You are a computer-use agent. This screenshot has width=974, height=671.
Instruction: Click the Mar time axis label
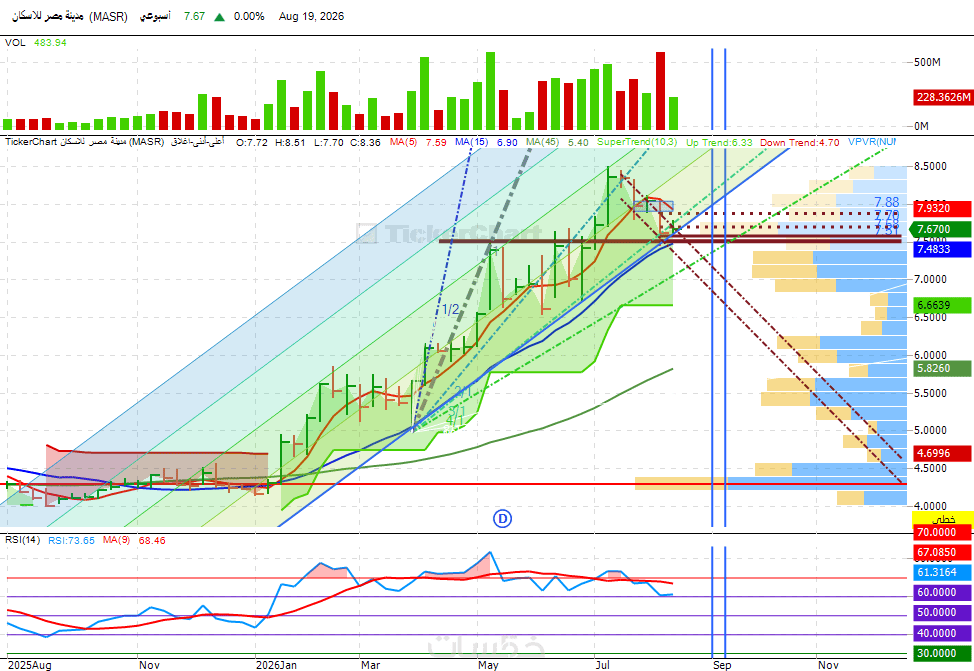(370, 665)
